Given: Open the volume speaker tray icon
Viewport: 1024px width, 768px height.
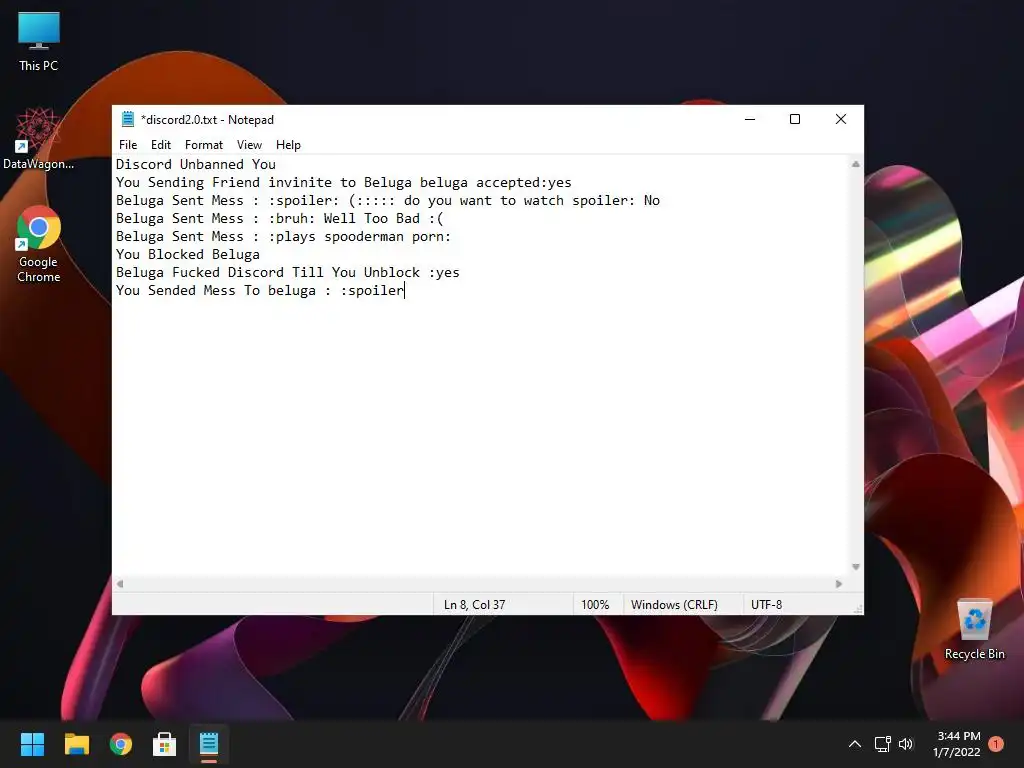Looking at the screenshot, I should (906, 744).
